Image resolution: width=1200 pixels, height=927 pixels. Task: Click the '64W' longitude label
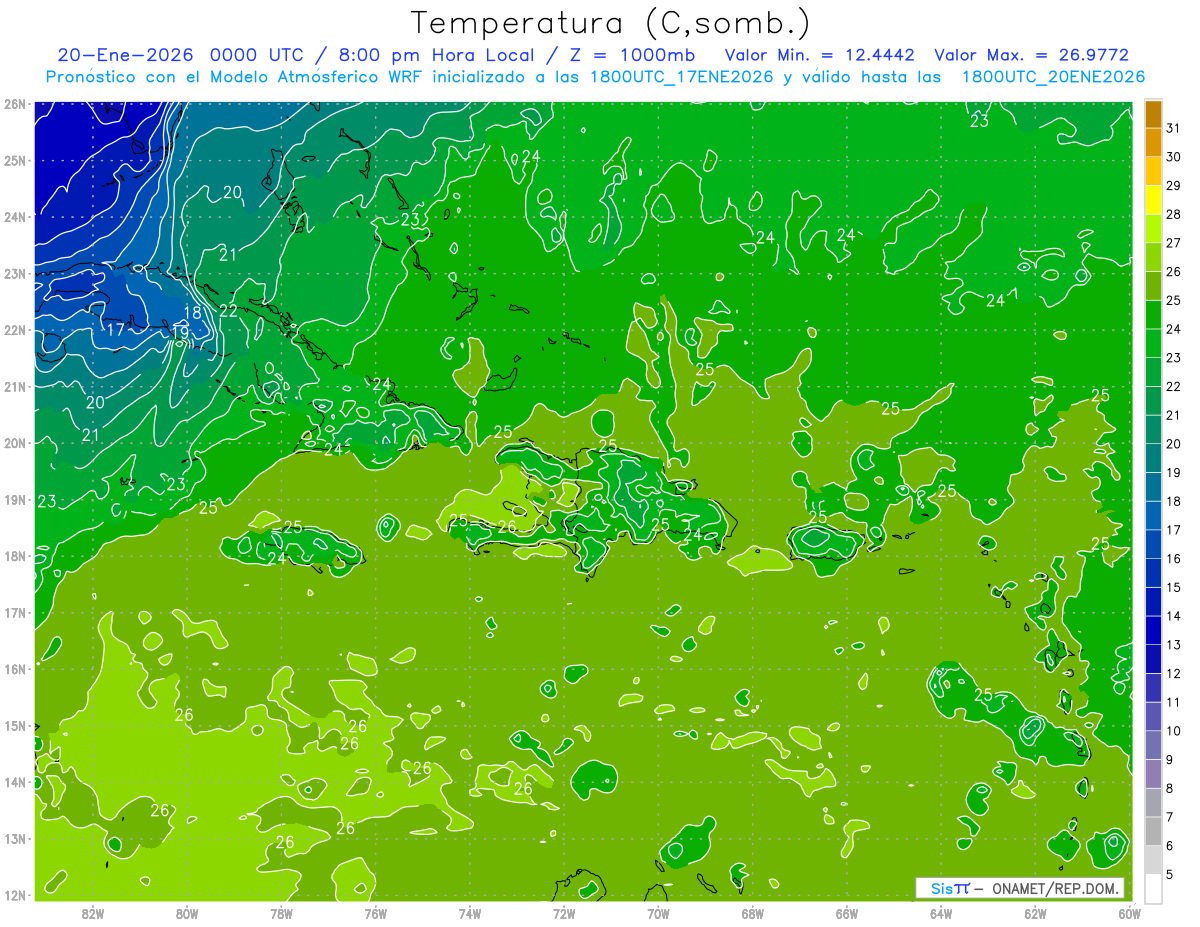click(x=941, y=913)
